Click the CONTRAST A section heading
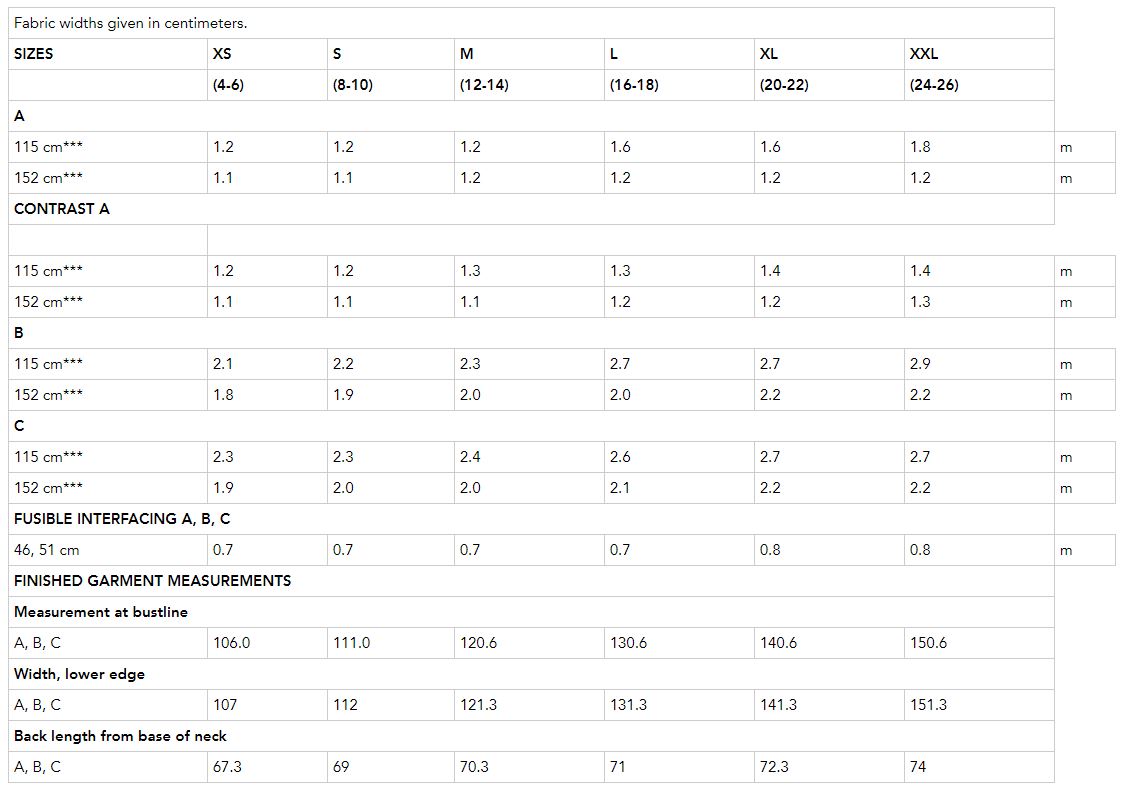The height and width of the screenshot is (802, 1125). [62, 209]
